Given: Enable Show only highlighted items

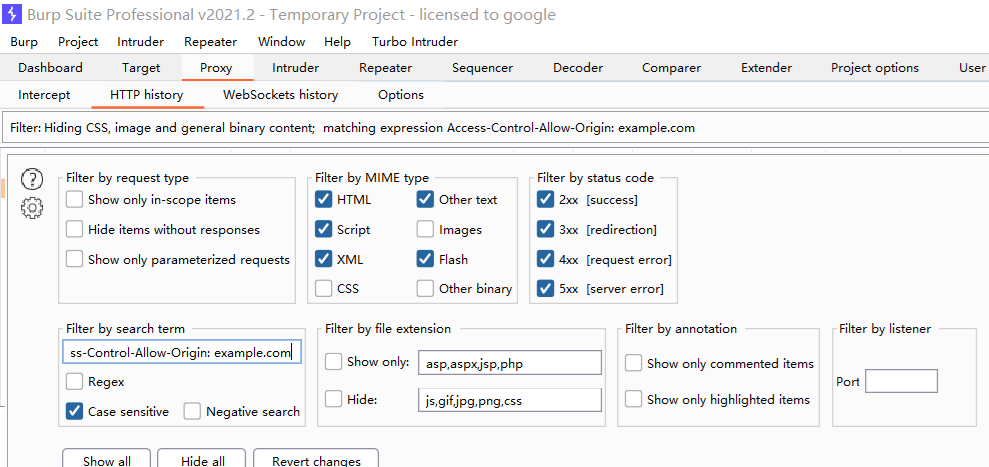Looking at the screenshot, I should (633, 399).
